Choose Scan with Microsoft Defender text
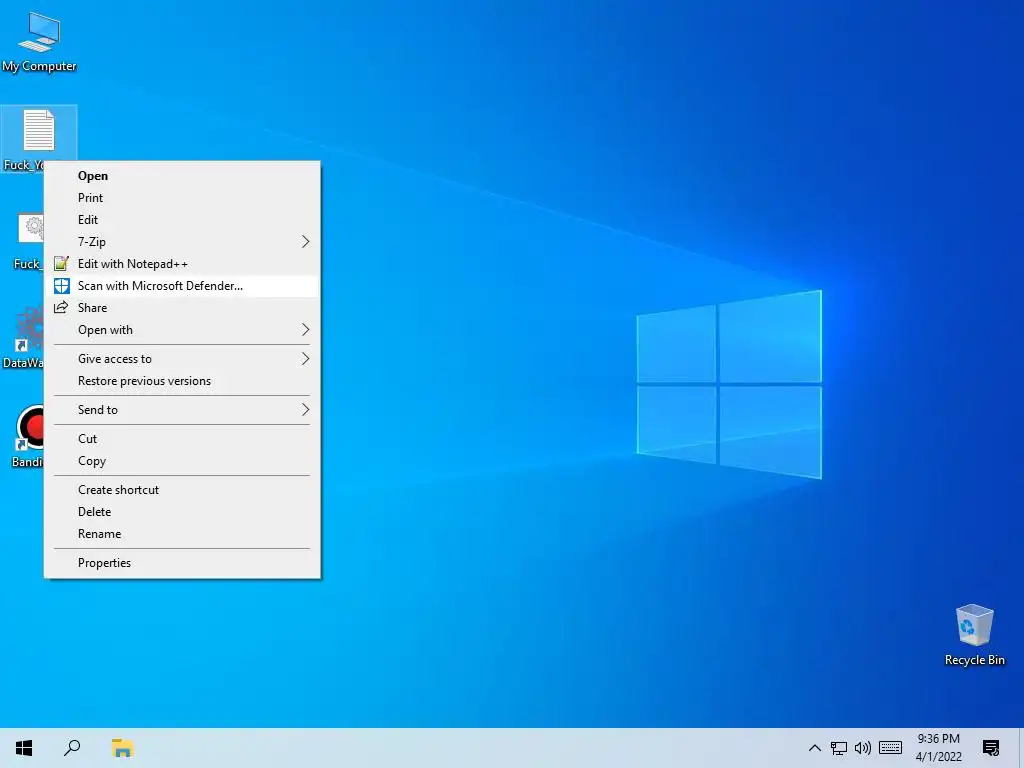 point(160,286)
